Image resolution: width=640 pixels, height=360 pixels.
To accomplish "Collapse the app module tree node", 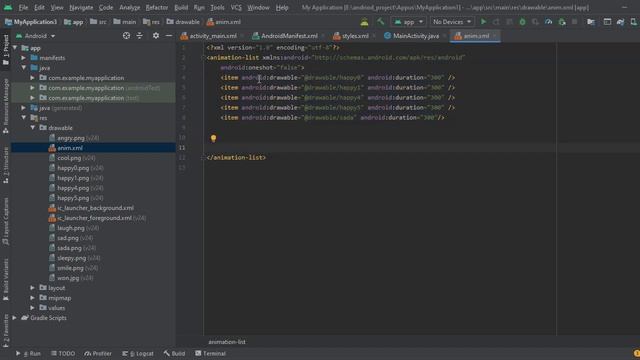I will [x=15, y=48].
